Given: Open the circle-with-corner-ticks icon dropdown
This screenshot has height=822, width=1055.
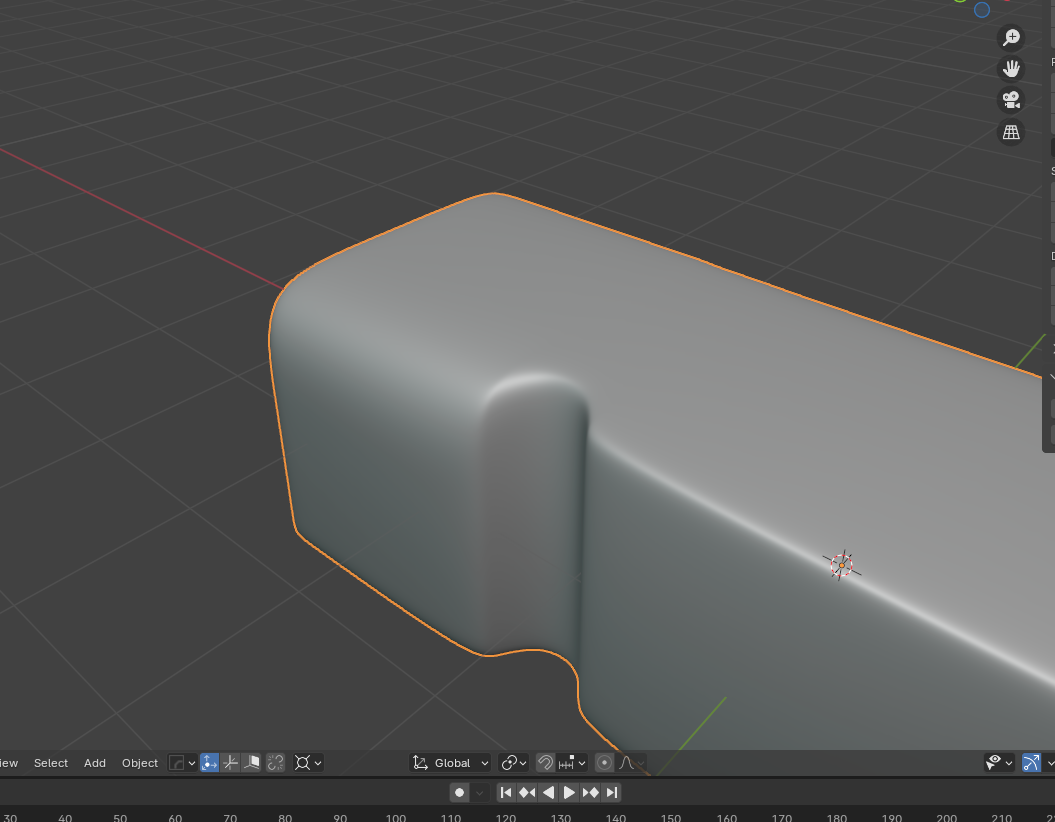Looking at the screenshot, I should point(308,763).
